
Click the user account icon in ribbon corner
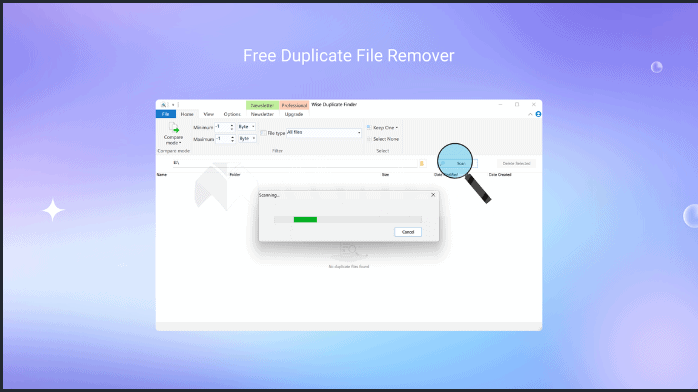[x=538, y=114]
